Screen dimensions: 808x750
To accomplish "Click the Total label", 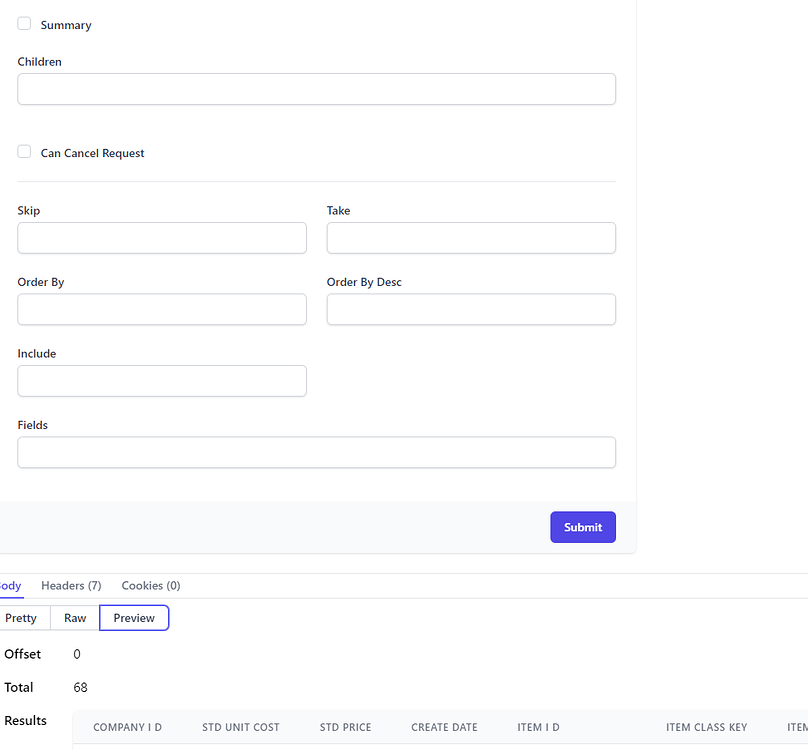I will [19, 688].
